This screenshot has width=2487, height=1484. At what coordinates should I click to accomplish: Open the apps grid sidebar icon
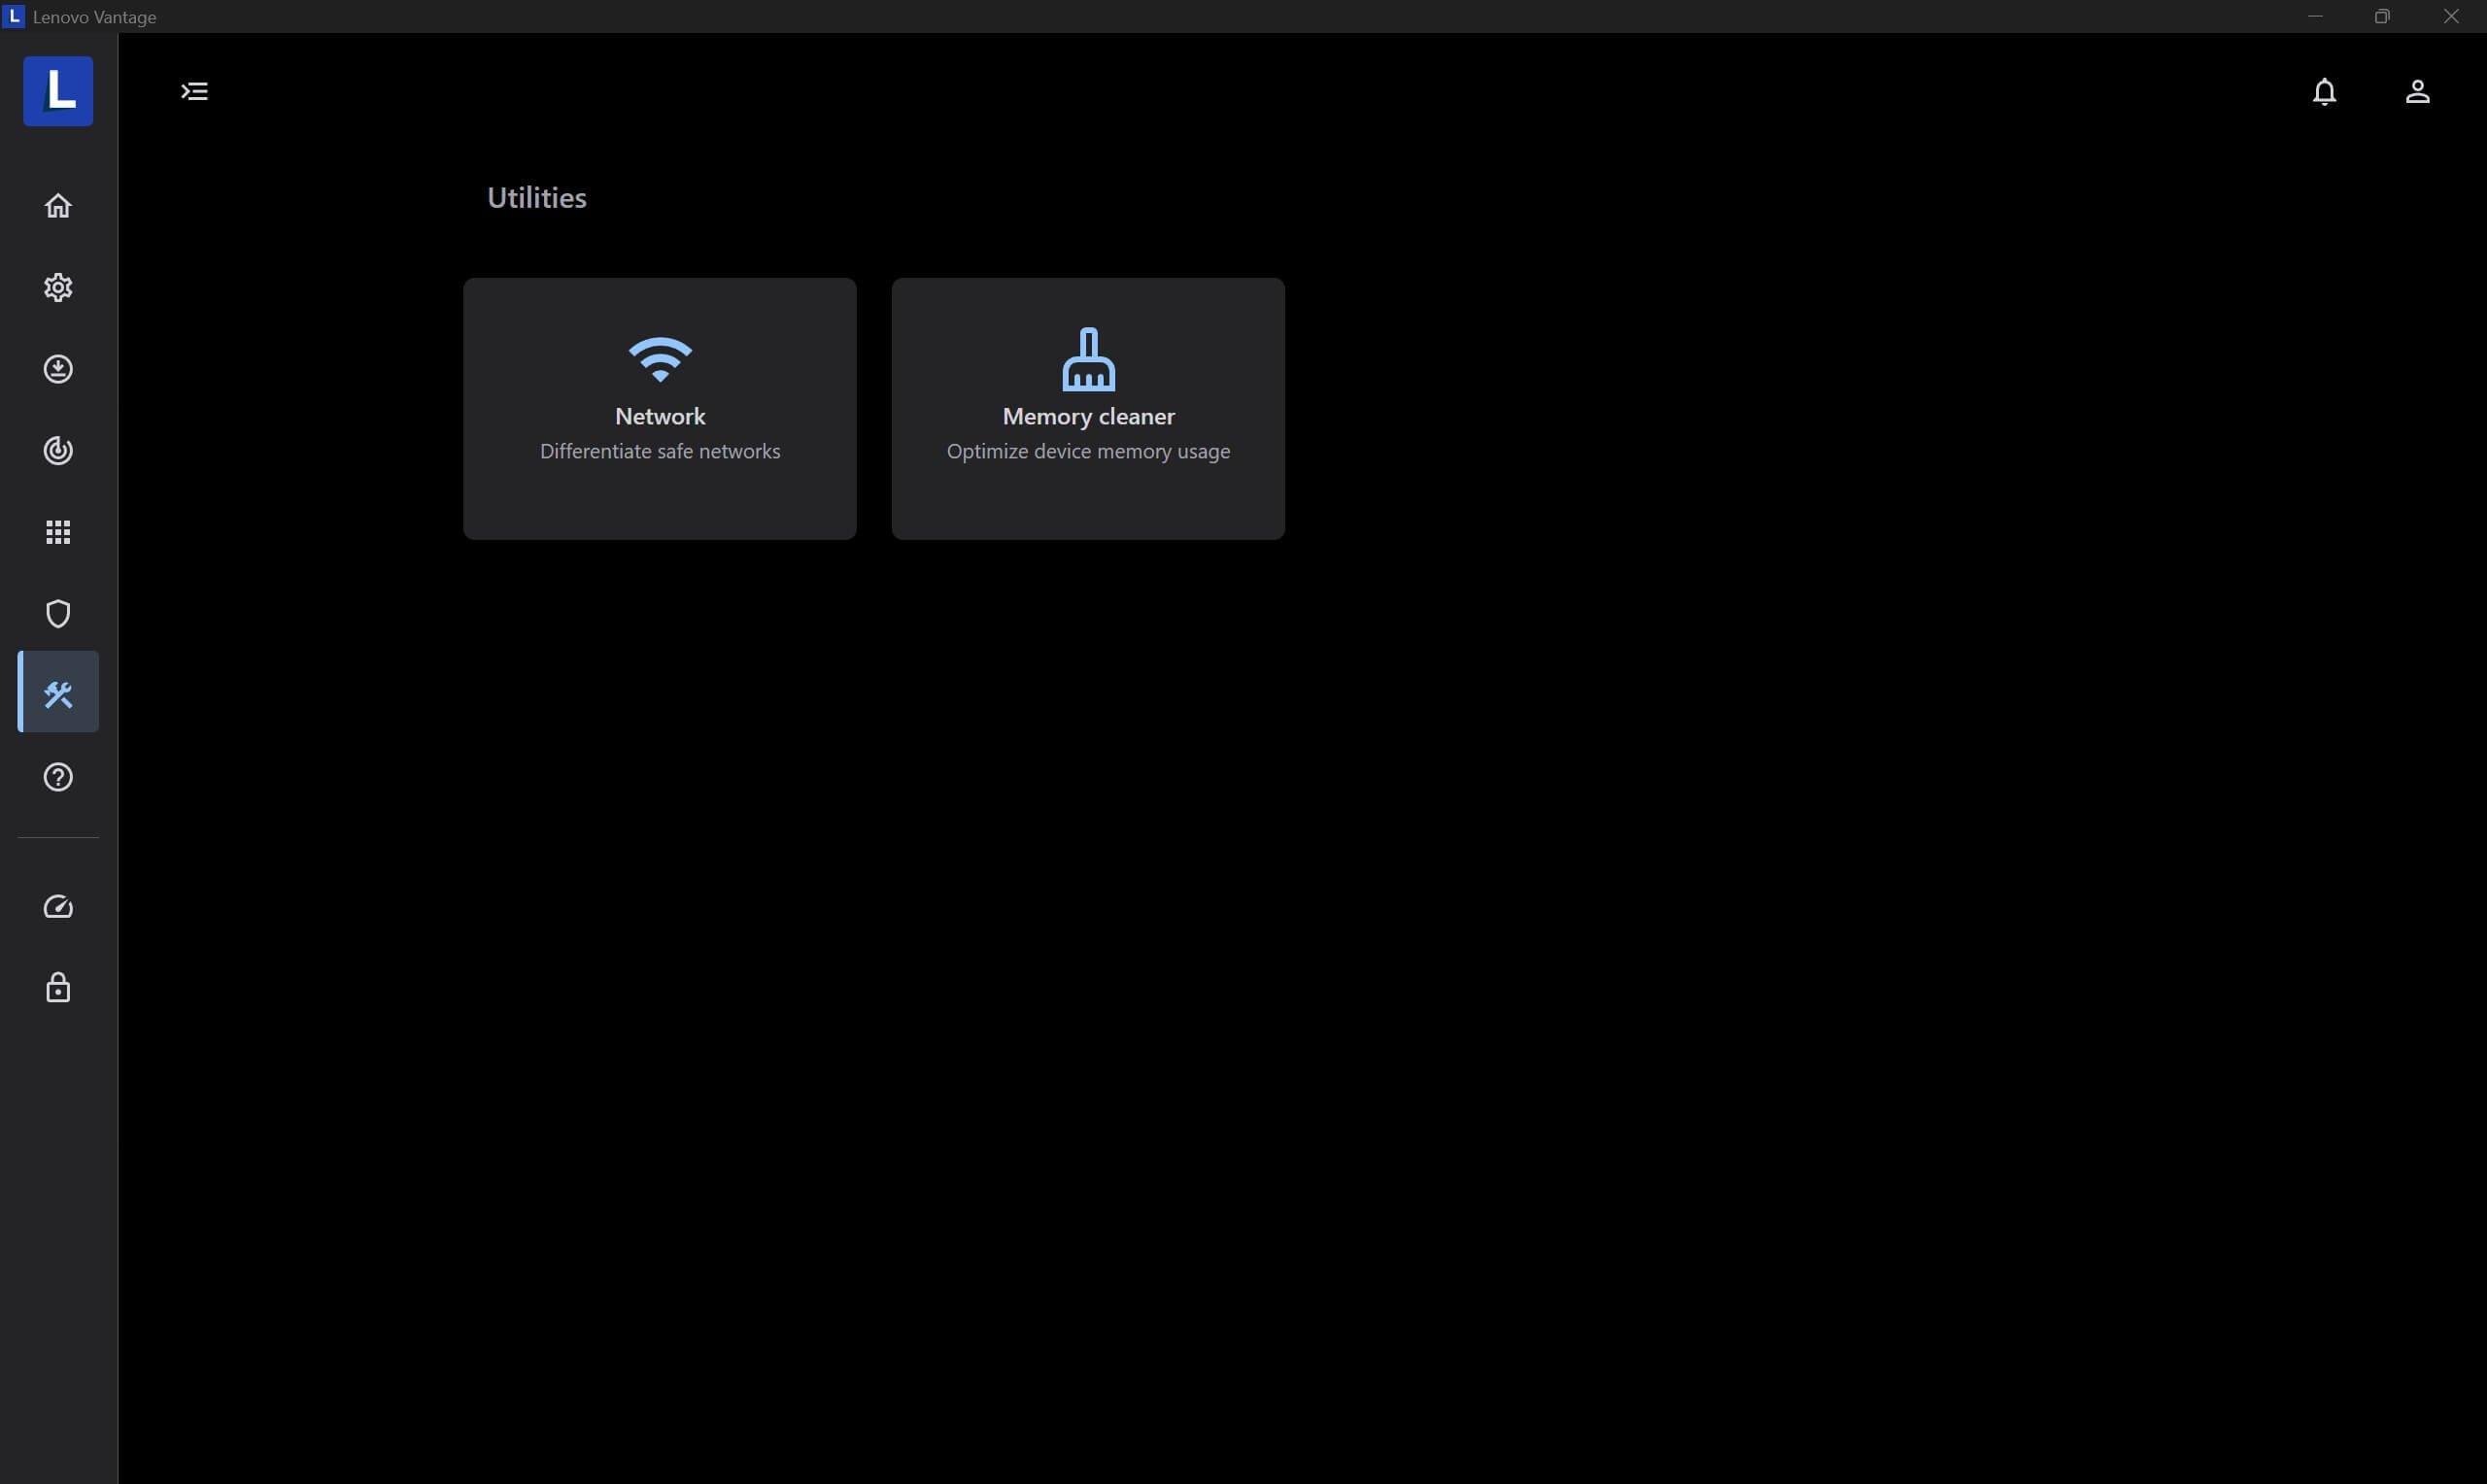click(58, 532)
